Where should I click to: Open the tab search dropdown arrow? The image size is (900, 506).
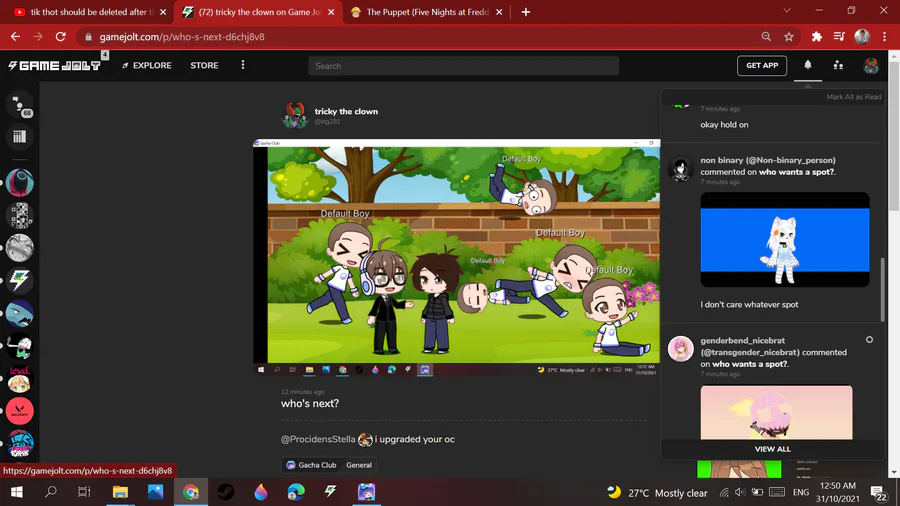(787, 11)
